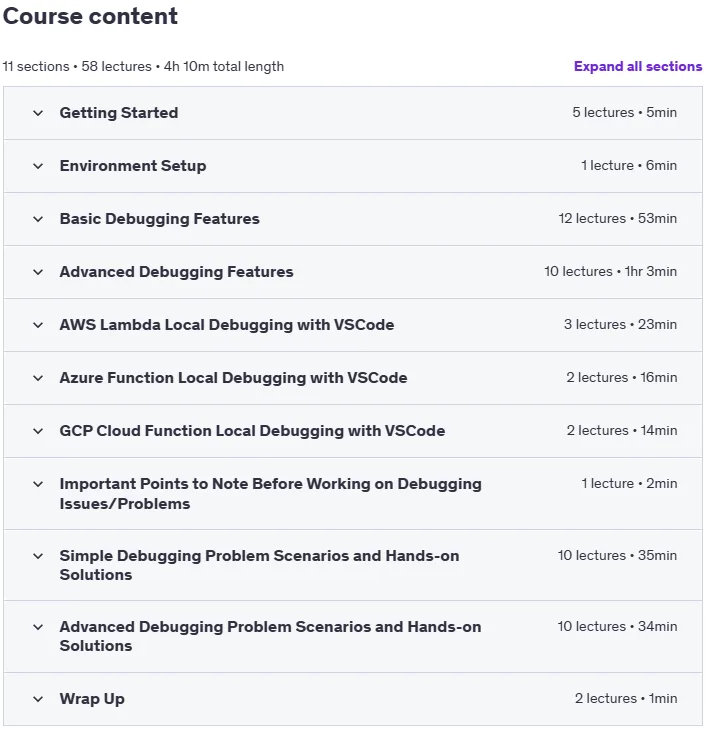Select Azure Function Local Debugging title

point(233,378)
